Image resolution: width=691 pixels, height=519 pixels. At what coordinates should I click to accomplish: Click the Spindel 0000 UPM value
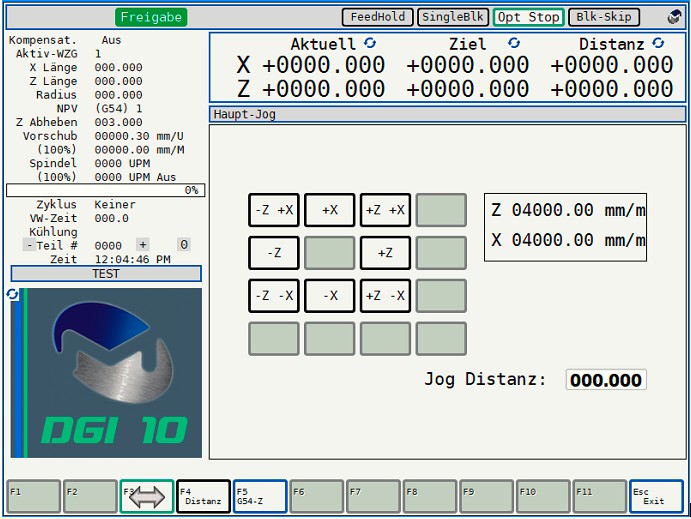(x=122, y=163)
